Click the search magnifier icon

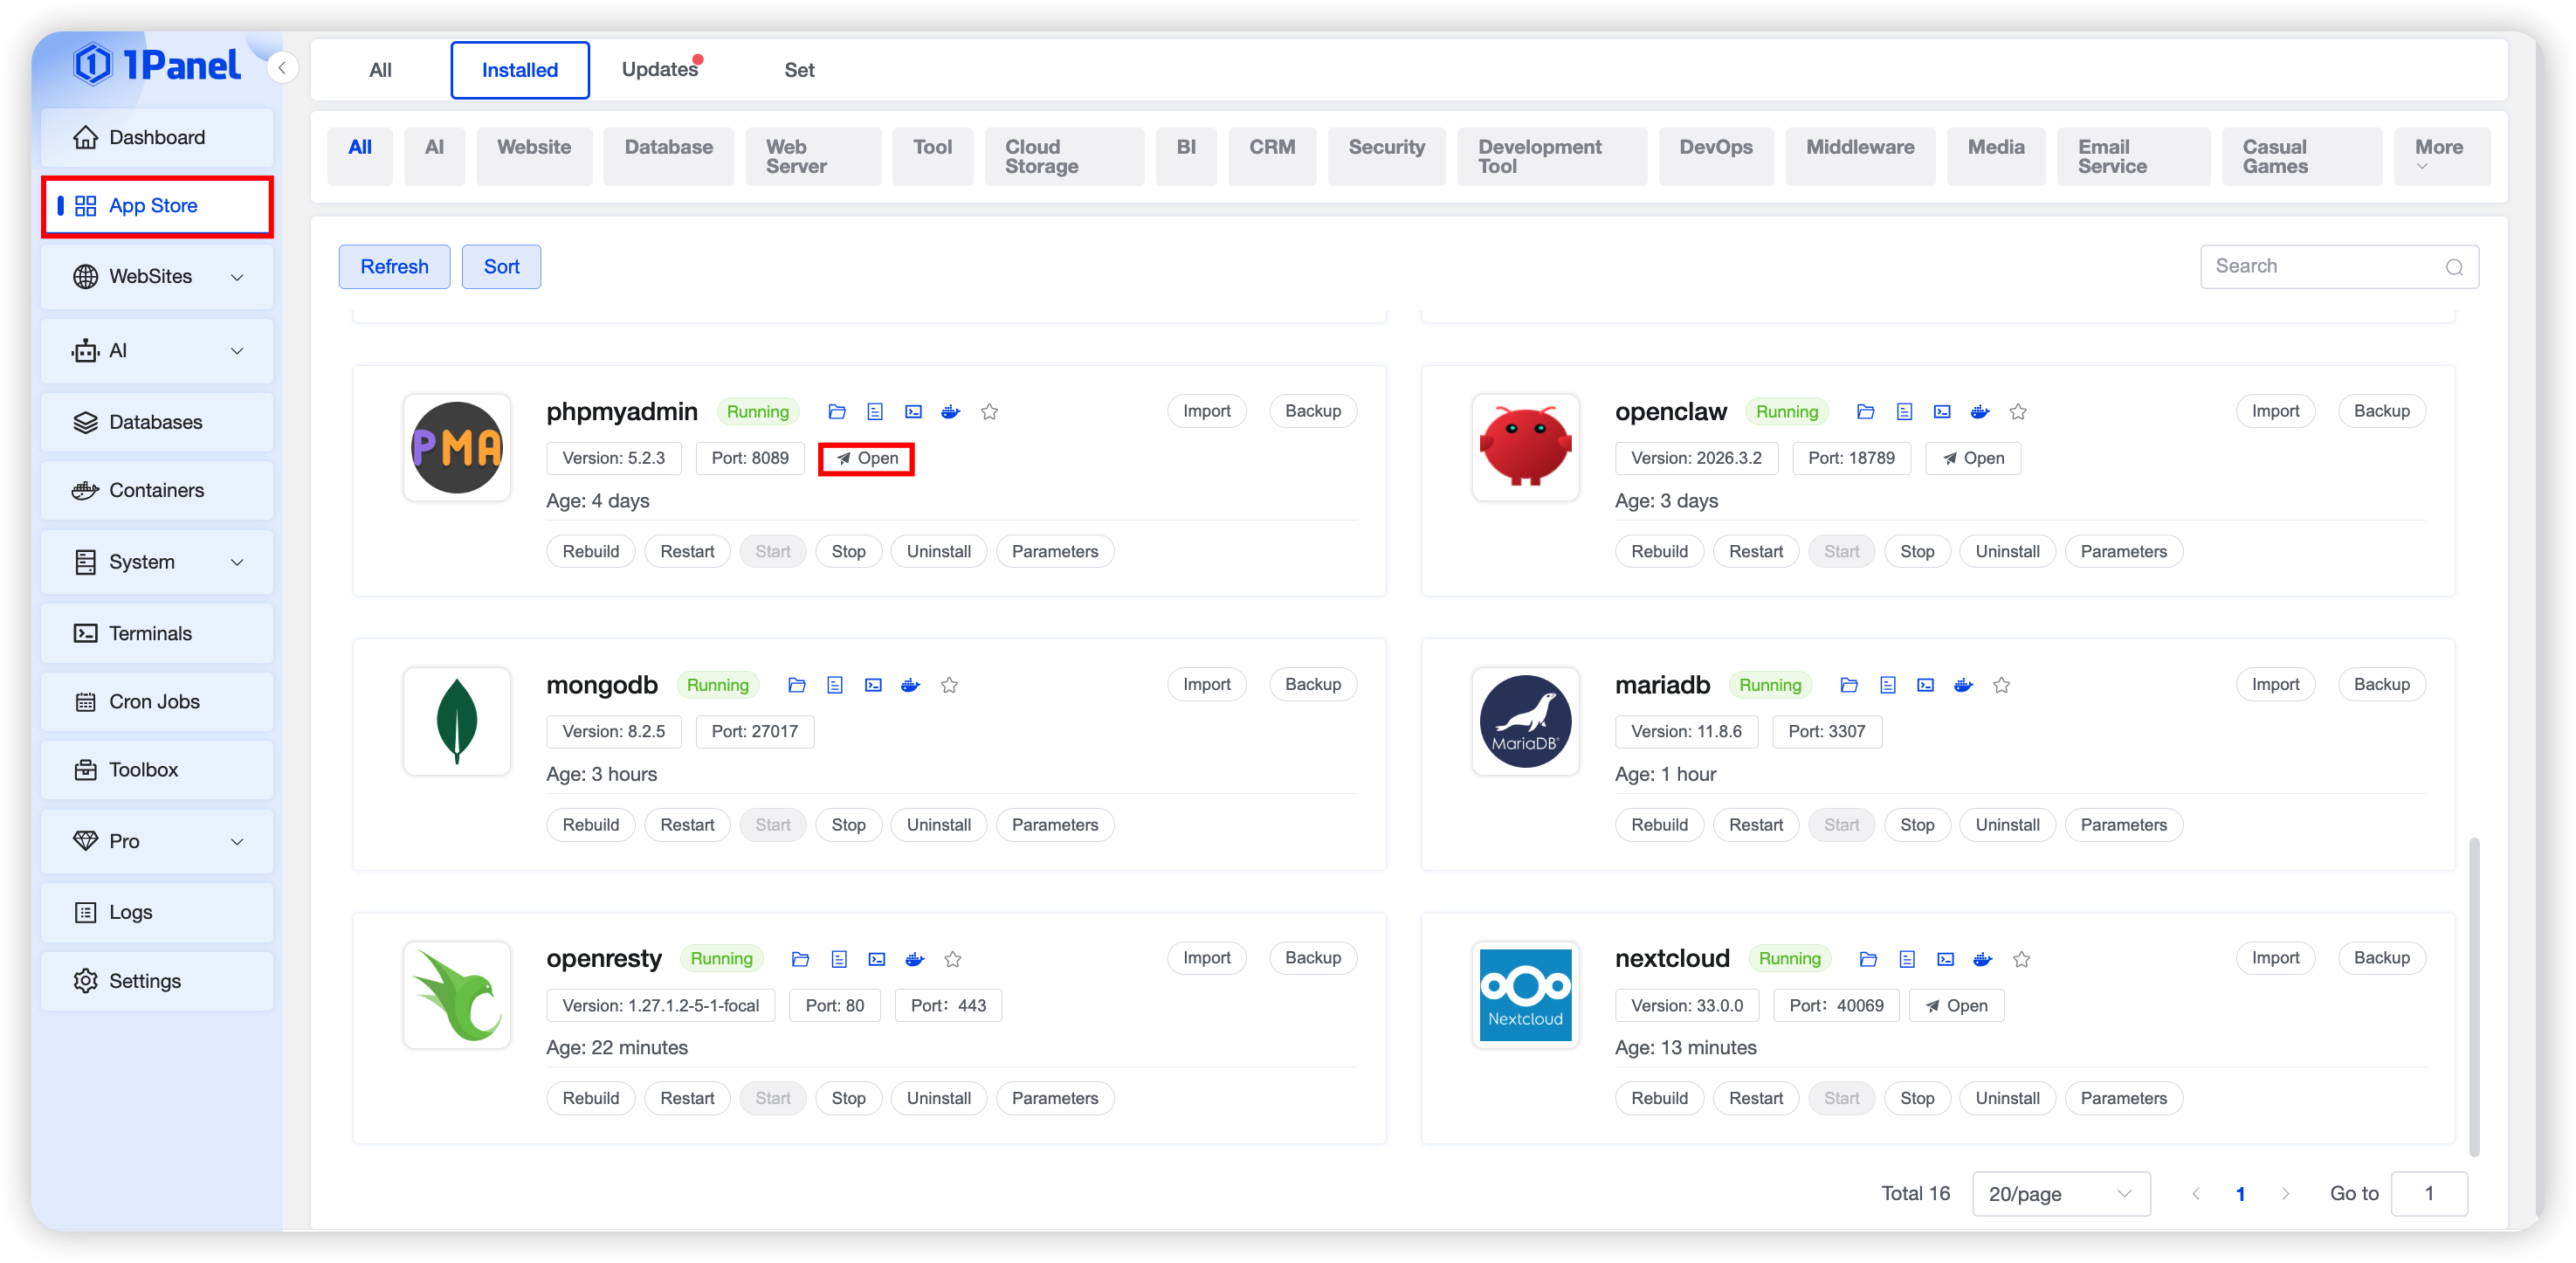(2454, 267)
